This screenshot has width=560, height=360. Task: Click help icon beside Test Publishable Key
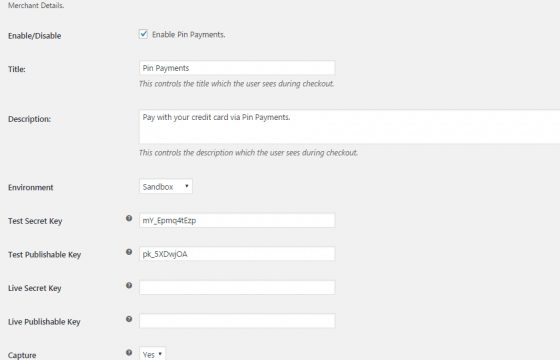tap(129, 252)
